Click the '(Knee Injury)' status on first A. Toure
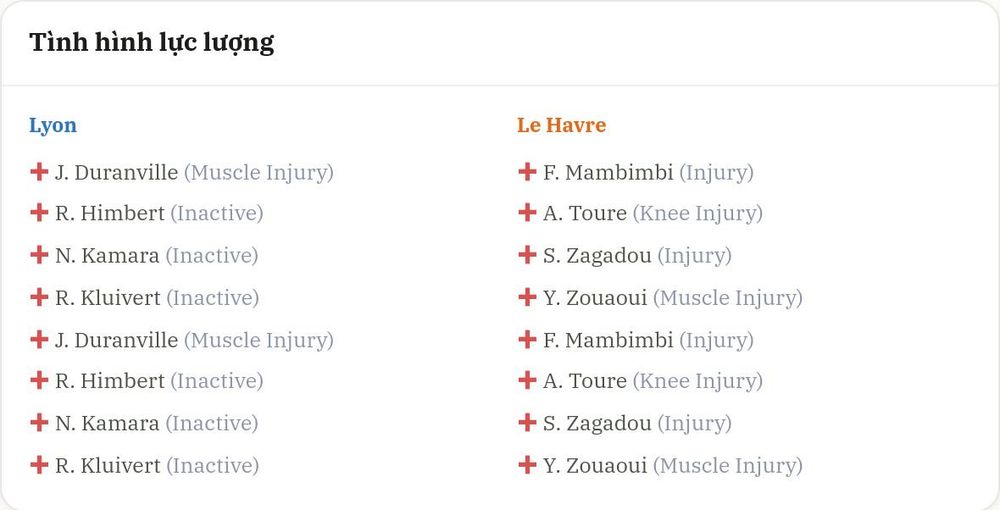The height and width of the screenshot is (510, 1000). click(698, 214)
